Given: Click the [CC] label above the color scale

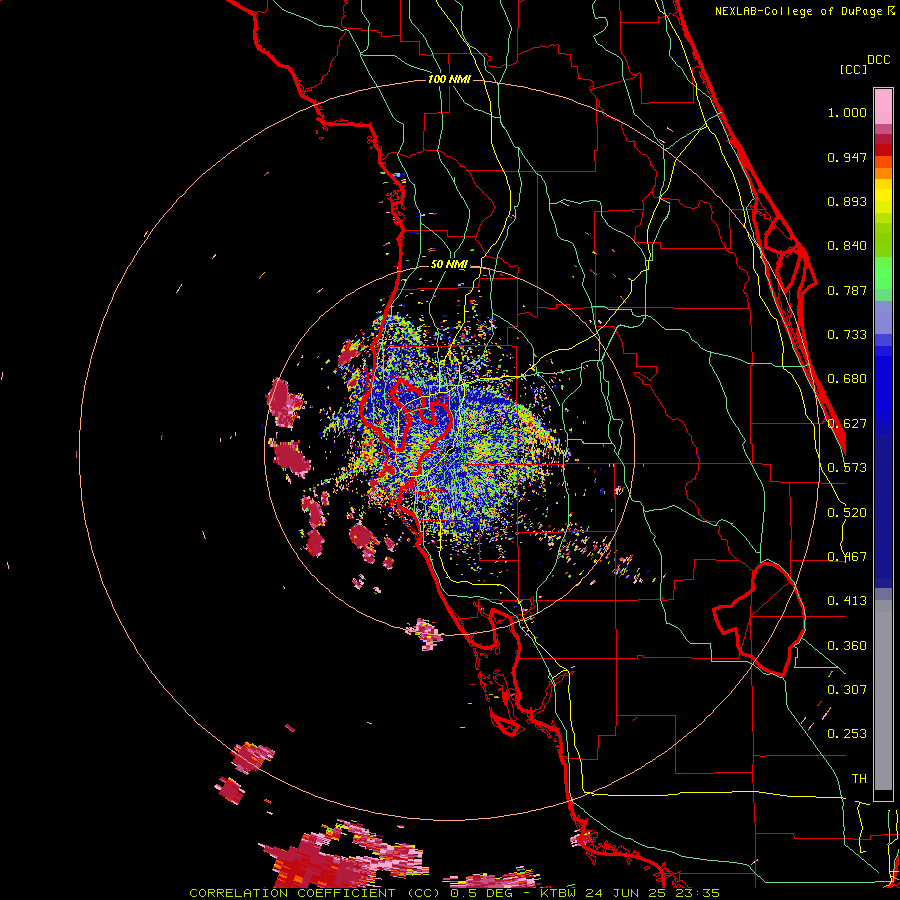Looking at the screenshot, I should point(853,69).
